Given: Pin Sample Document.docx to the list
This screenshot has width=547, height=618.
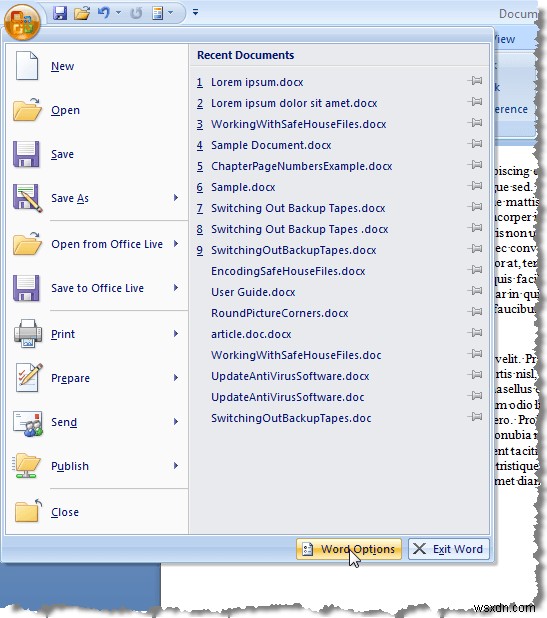Looking at the screenshot, I should click(x=475, y=144).
